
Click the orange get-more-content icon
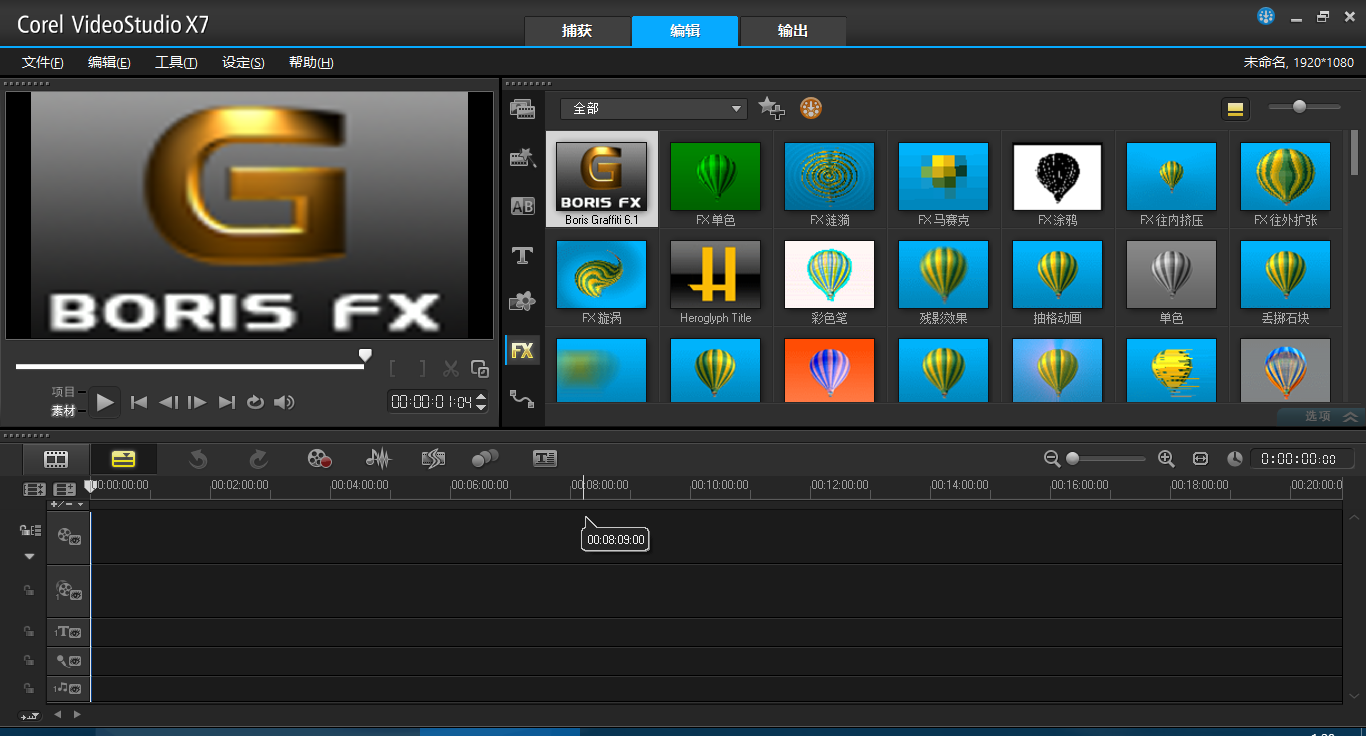point(811,108)
